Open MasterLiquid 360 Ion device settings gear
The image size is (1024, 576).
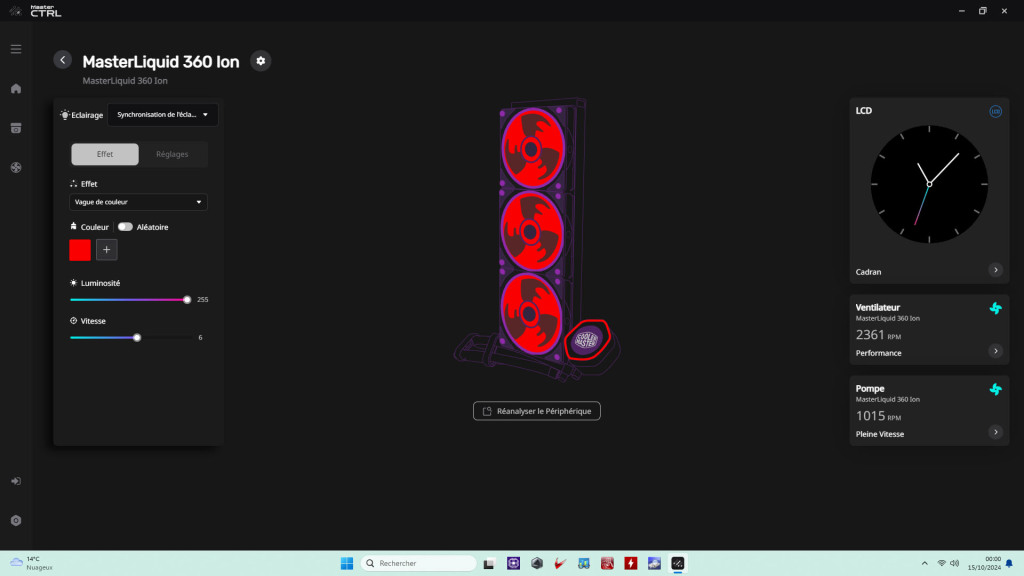(x=261, y=61)
